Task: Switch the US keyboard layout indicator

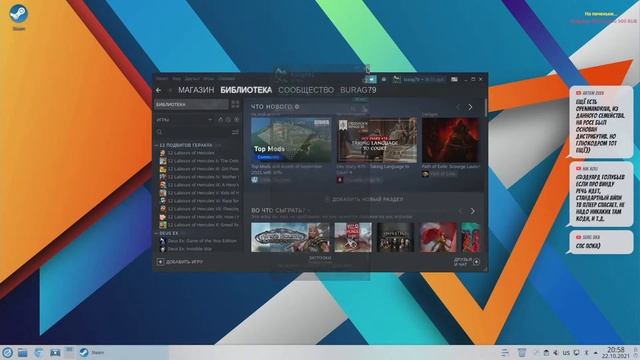Action: (566, 353)
